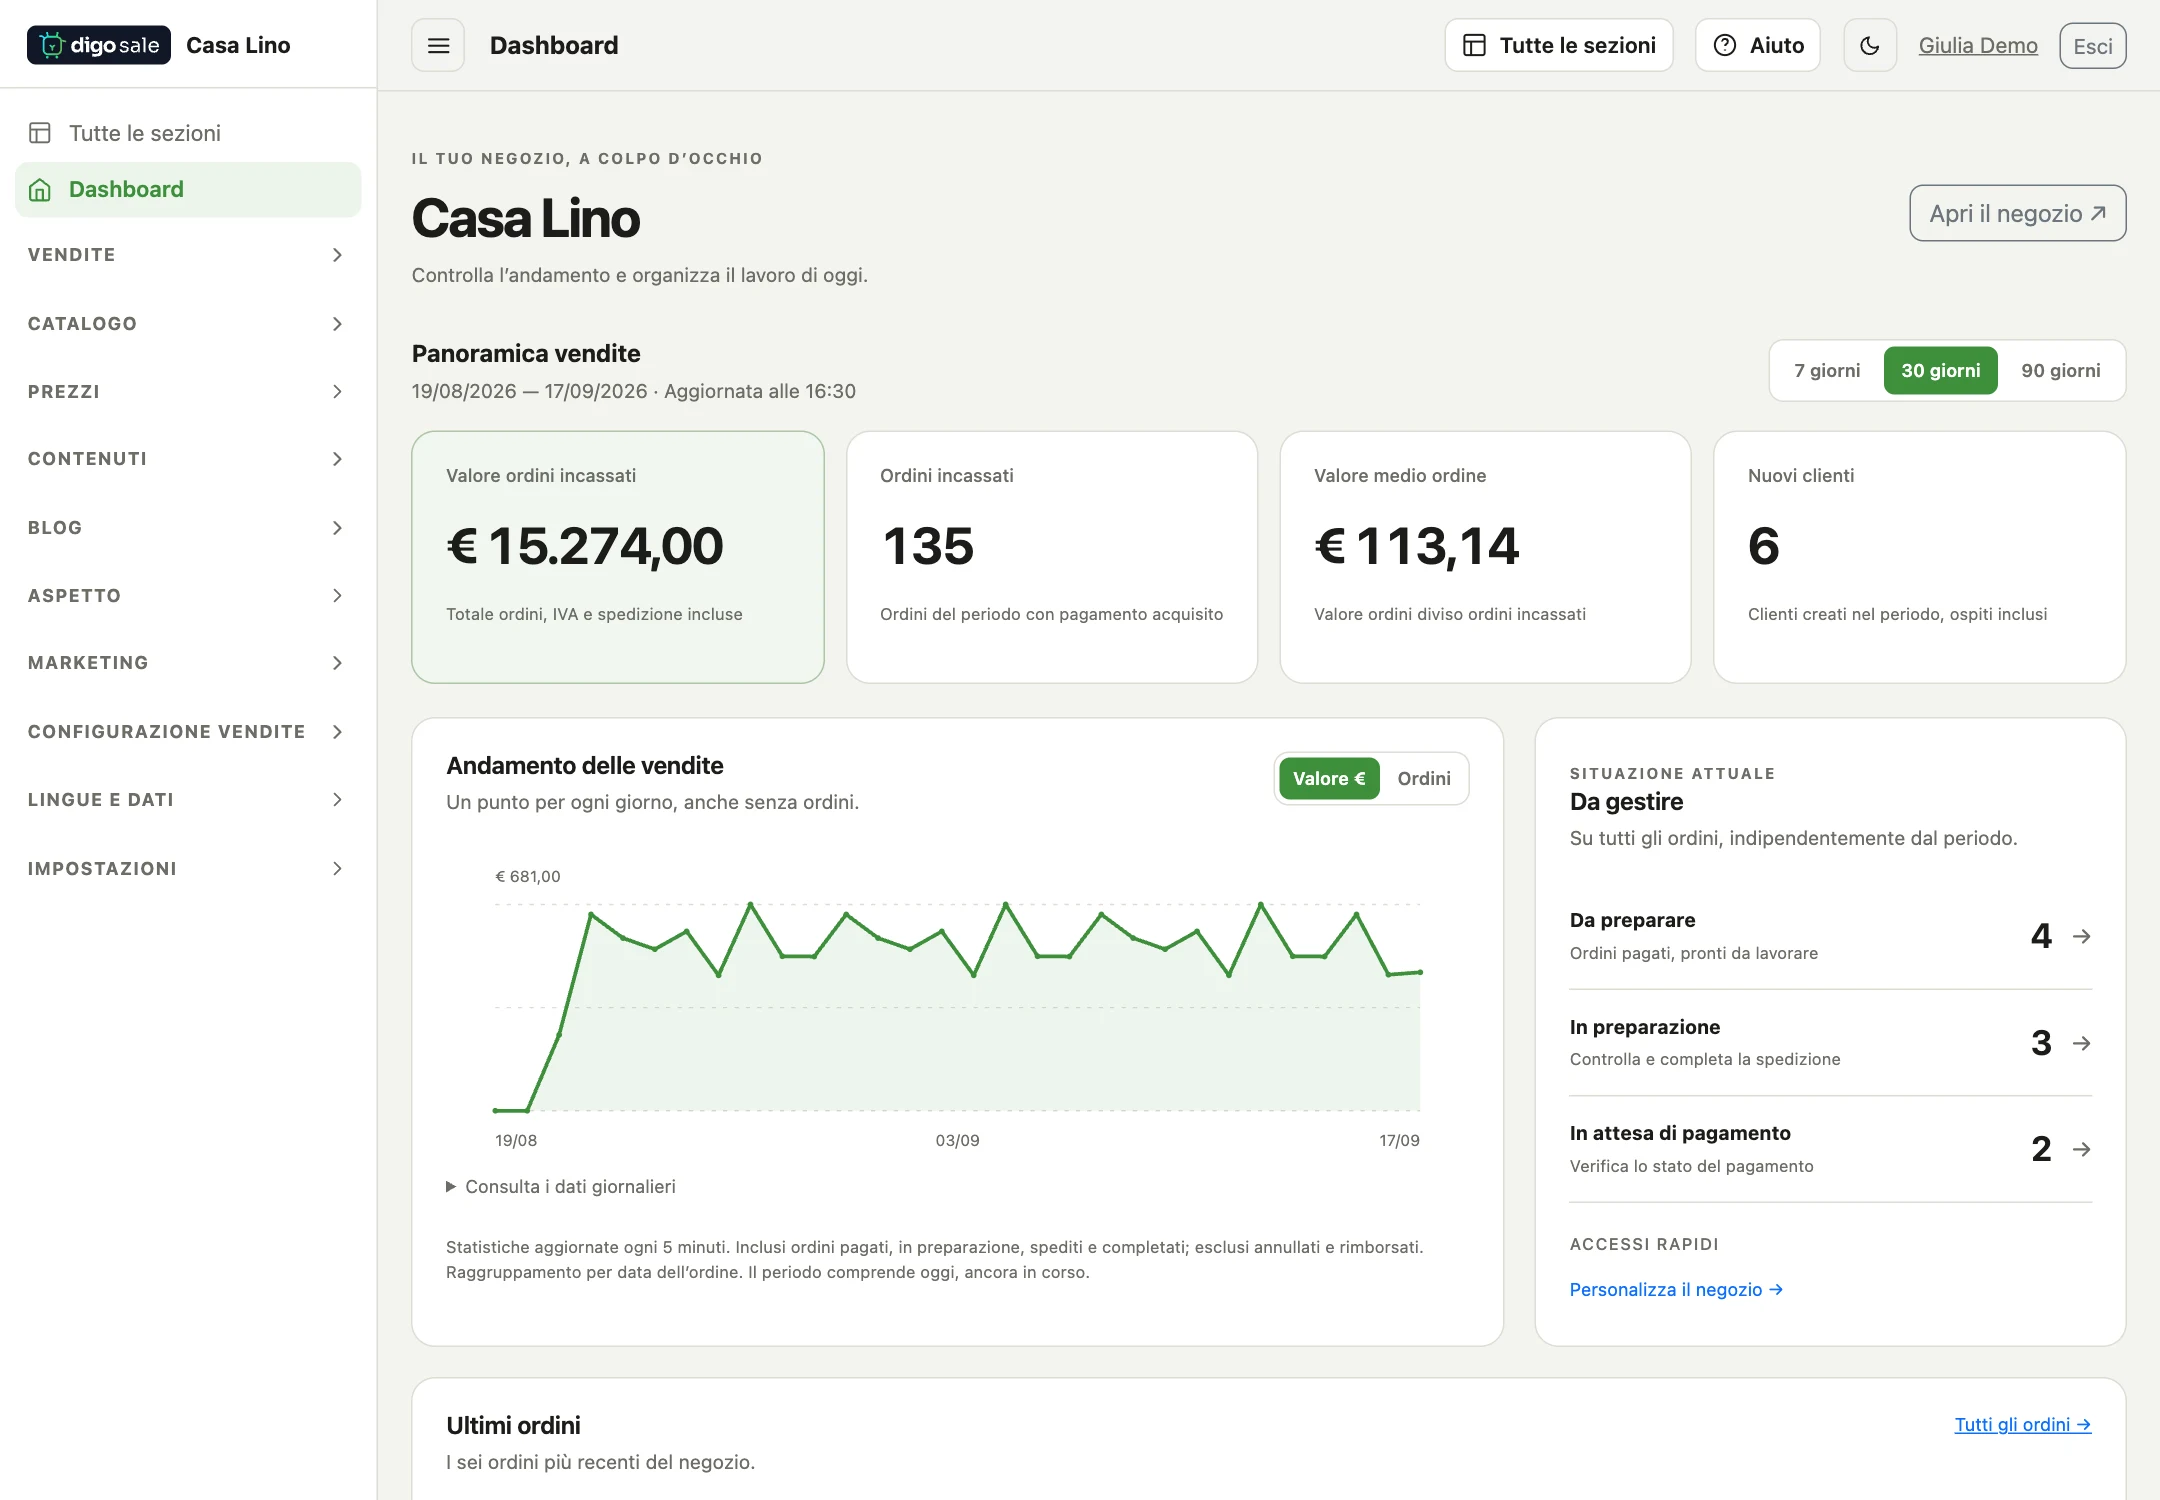The image size is (2160, 1500).
Task: Open Giulia Demo profile link
Action: coord(1977,45)
